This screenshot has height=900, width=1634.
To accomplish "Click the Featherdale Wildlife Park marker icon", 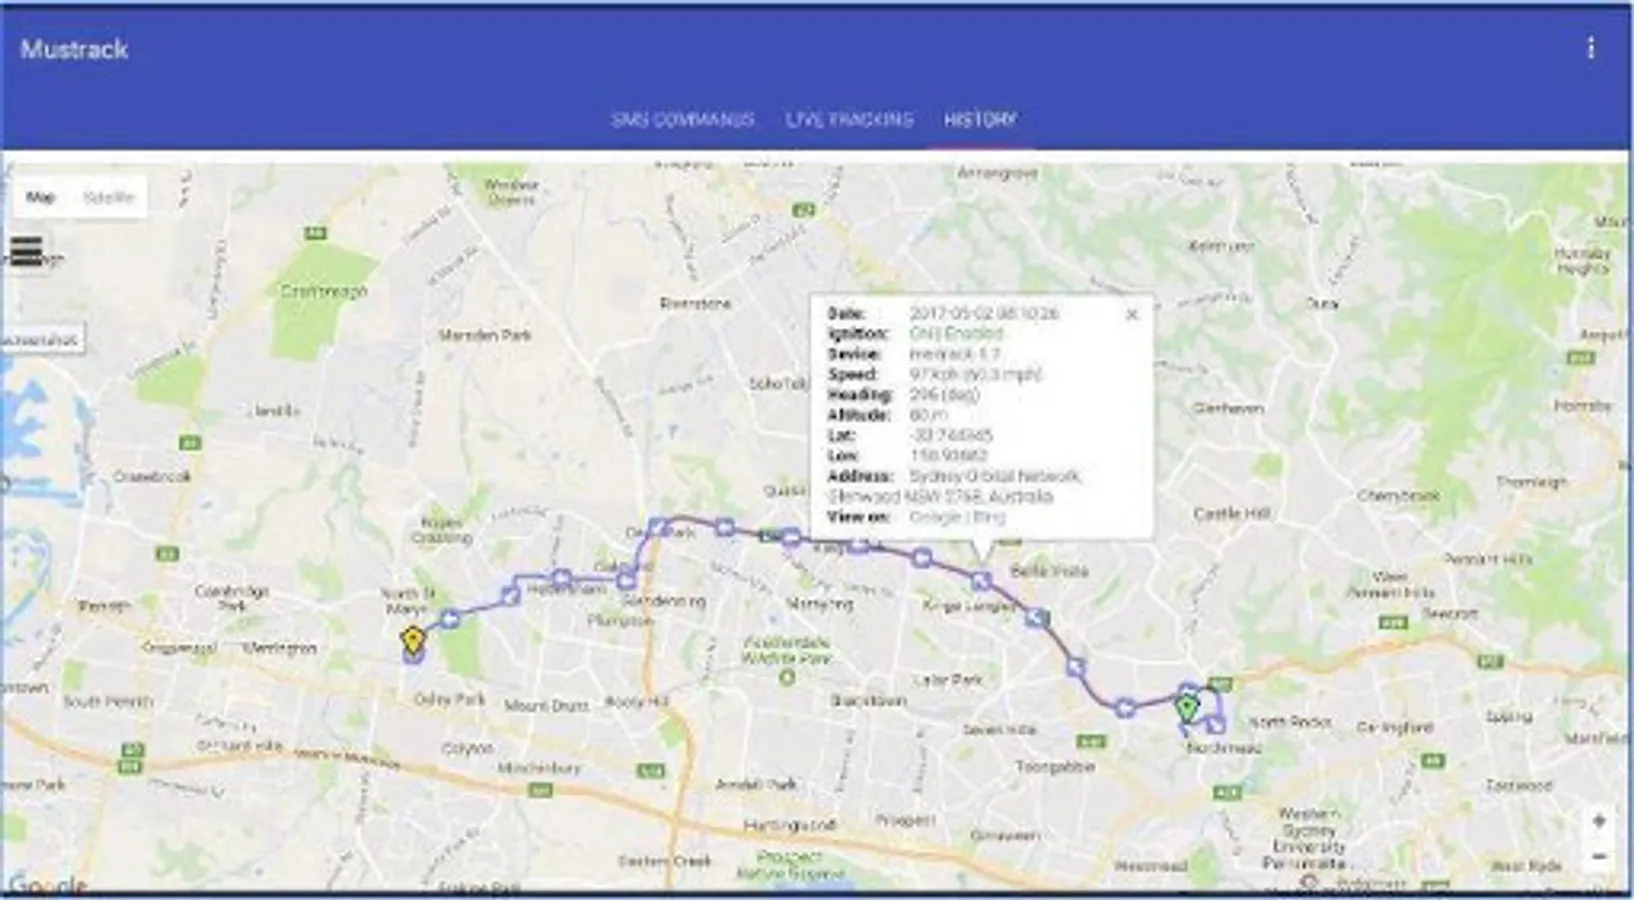I will coord(787,677).
